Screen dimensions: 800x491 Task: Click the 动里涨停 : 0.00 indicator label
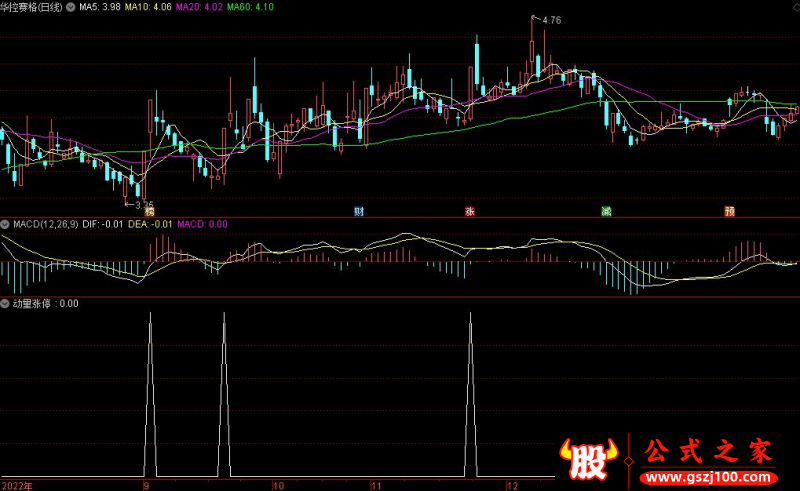click(x=46, y=304)
